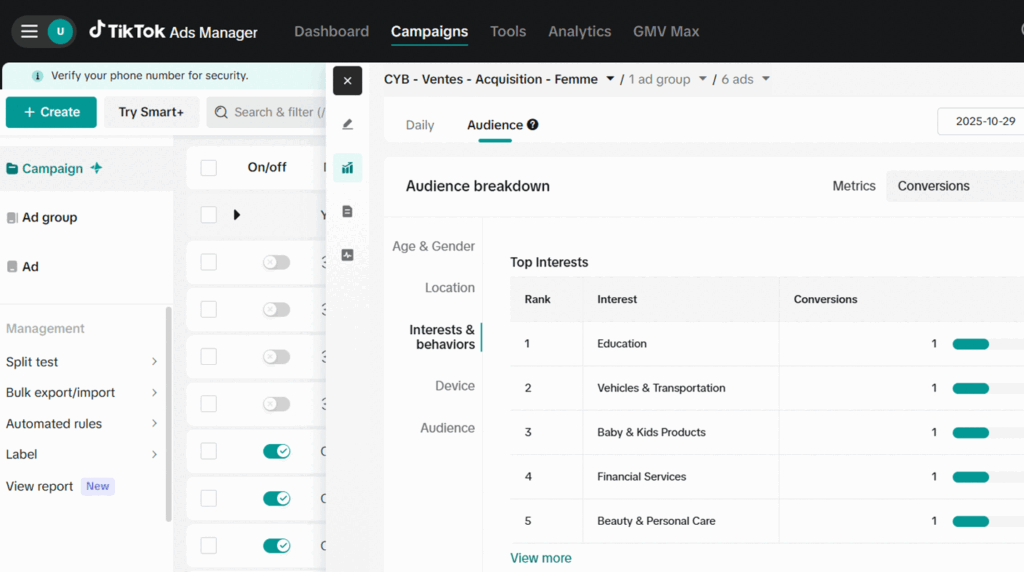Click the user avatar 'U' icon
The width and height of the screenshot is (1024, 572).
[x=60, y=31]
